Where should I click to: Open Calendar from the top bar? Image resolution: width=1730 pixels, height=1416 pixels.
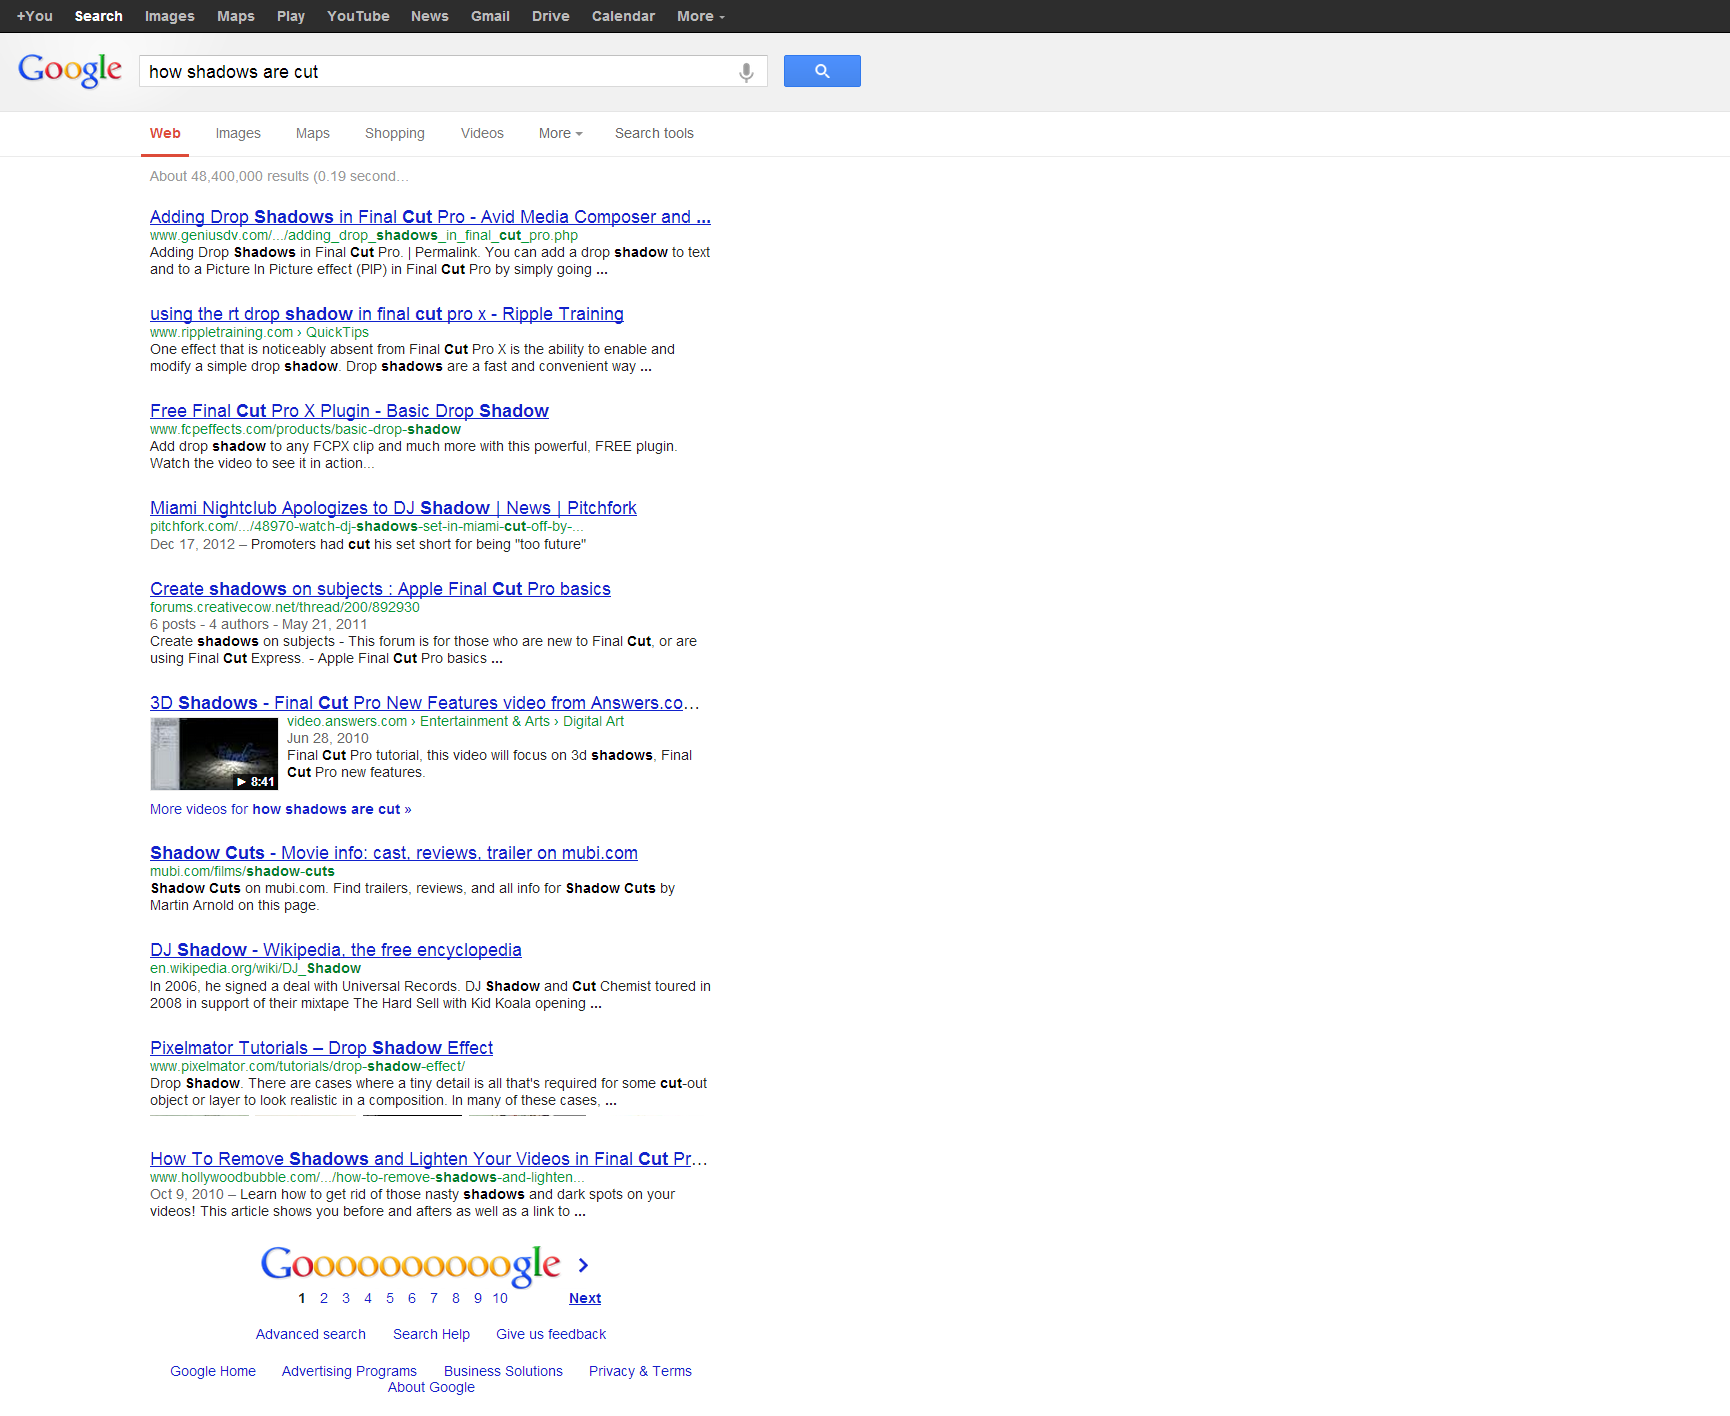623,16
